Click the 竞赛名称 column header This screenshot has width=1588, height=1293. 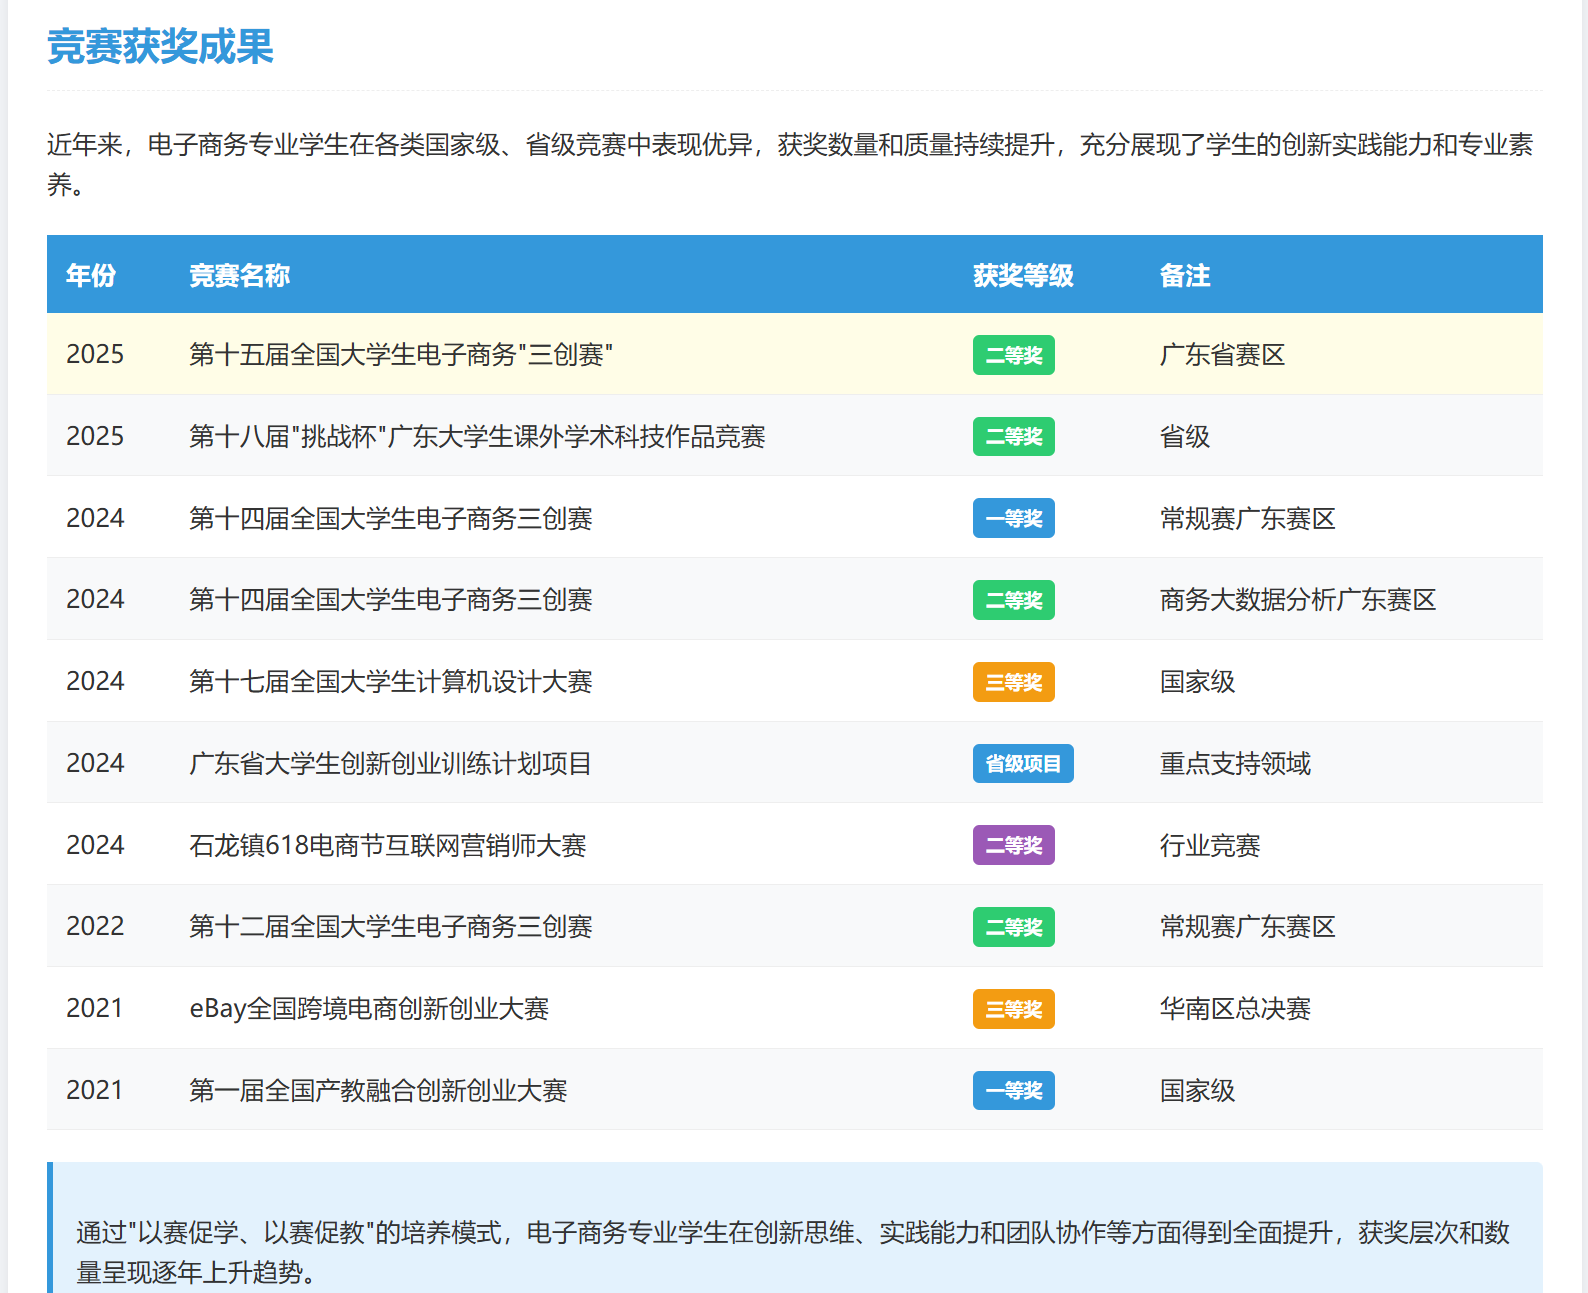[x=239, y=275]
